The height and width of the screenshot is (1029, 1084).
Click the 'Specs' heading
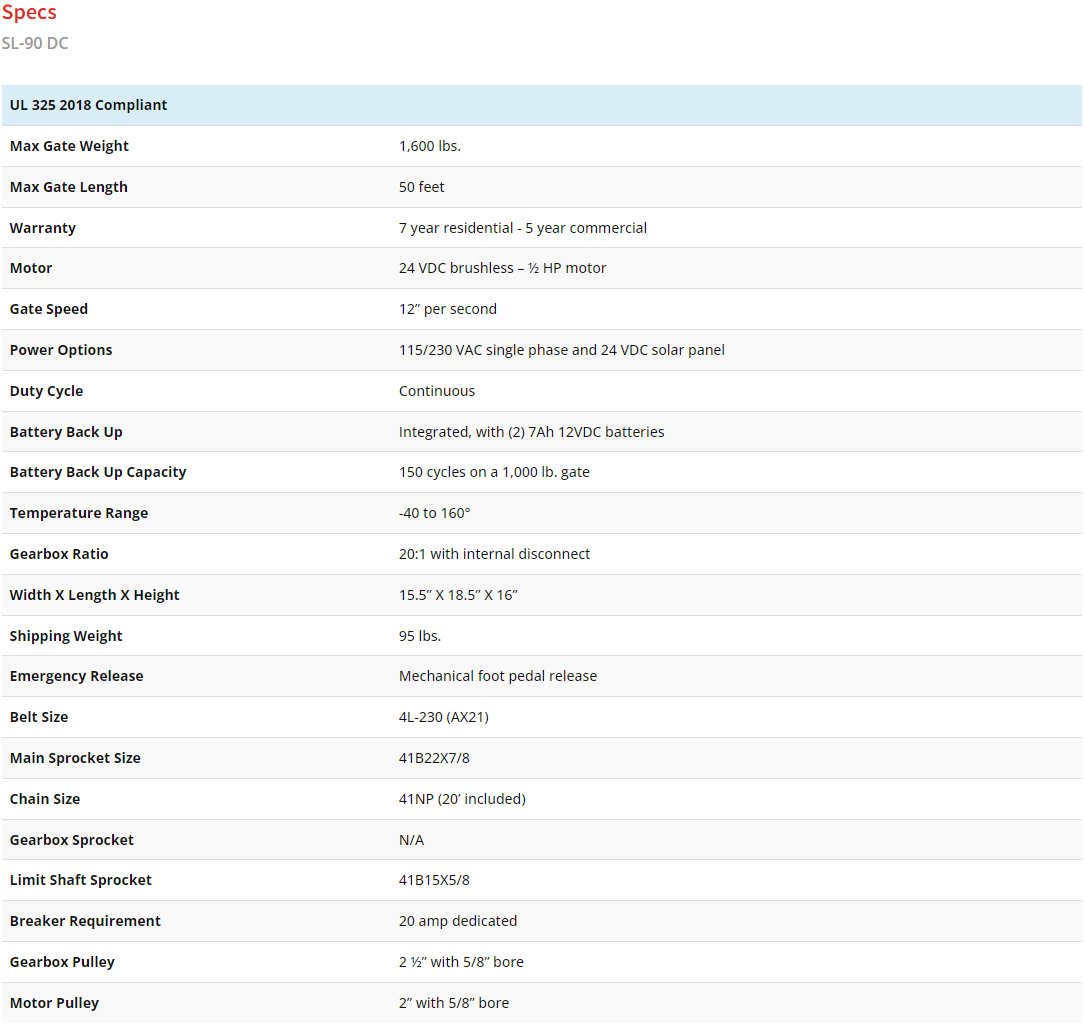pos(29,12)
